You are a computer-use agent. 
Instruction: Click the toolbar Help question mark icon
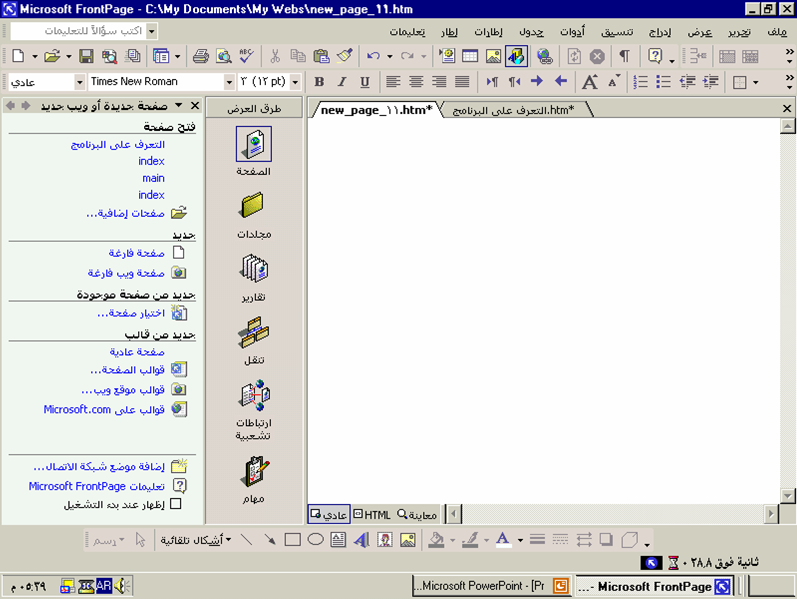point(655,56)
